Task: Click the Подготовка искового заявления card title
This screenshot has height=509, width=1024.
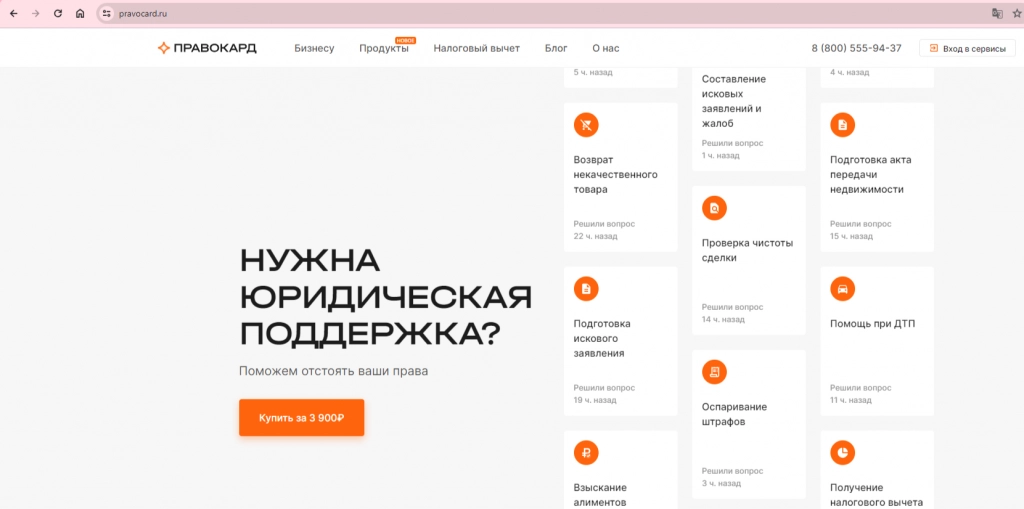Action: (x=602, y=338)
